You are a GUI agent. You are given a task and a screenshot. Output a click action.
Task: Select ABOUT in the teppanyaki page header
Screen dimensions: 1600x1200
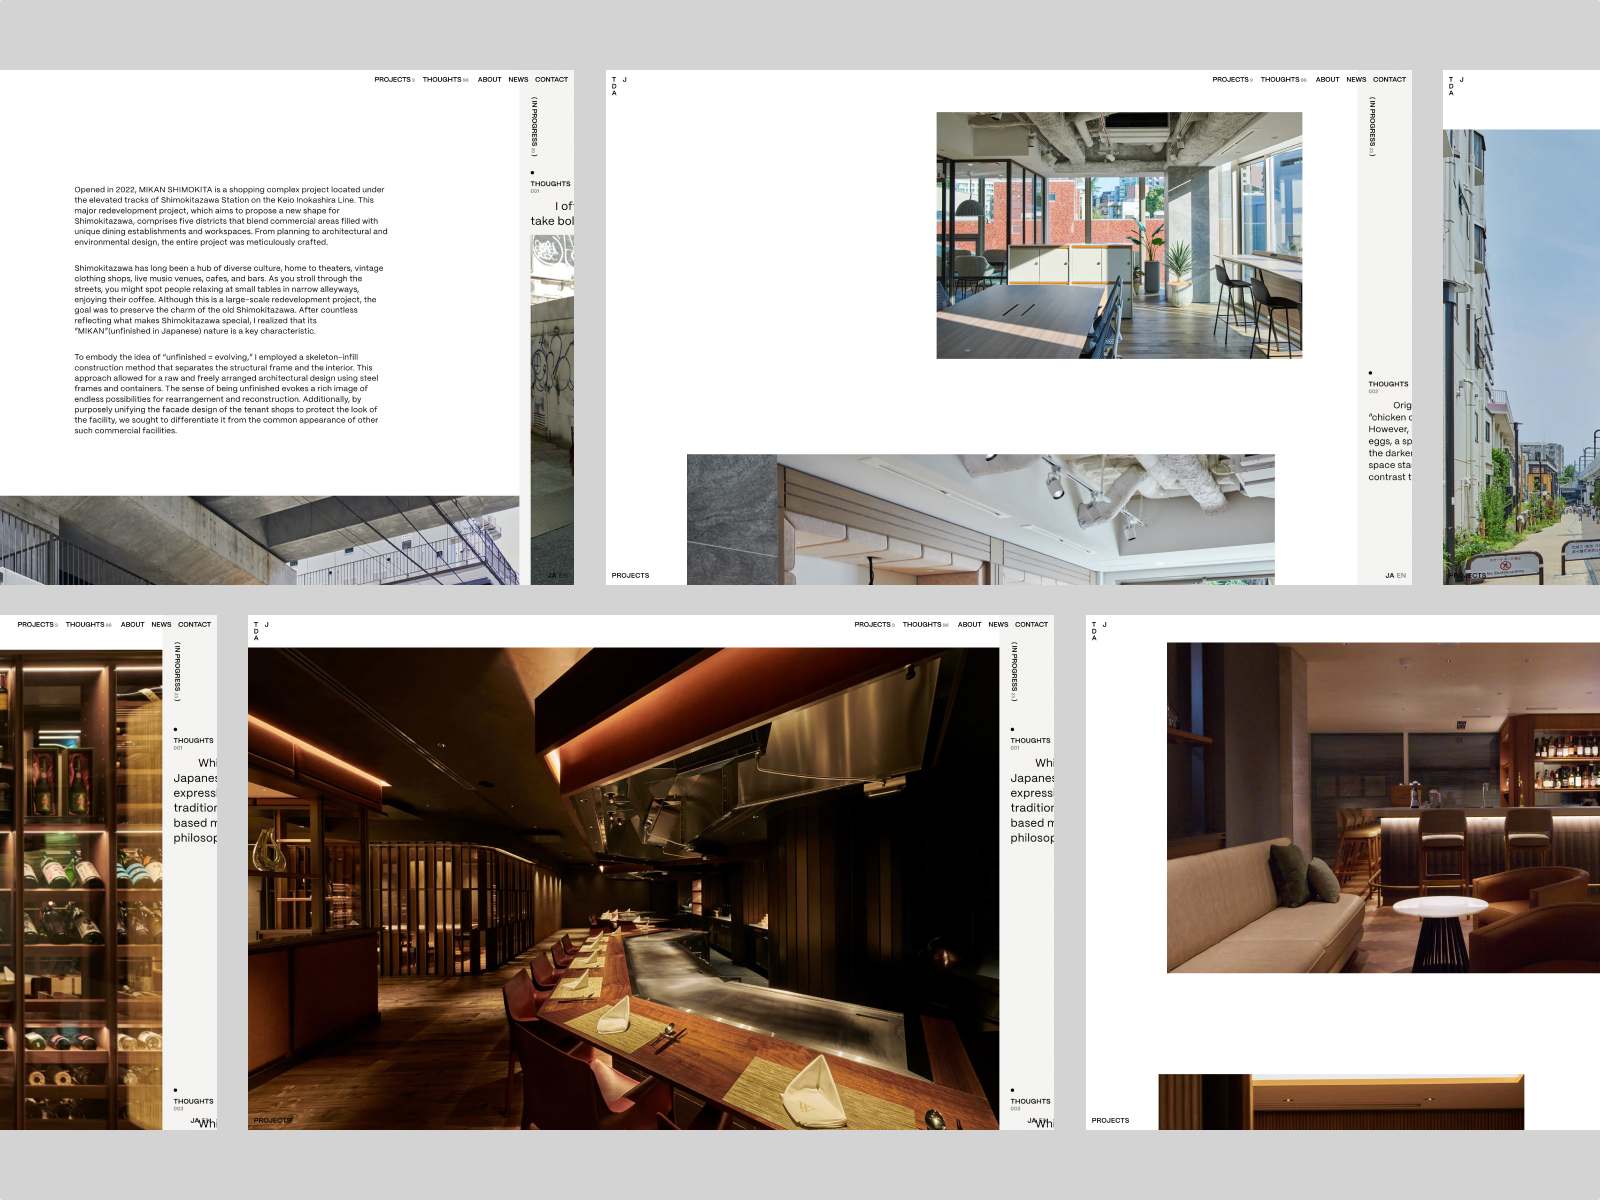tap(969, 625)
